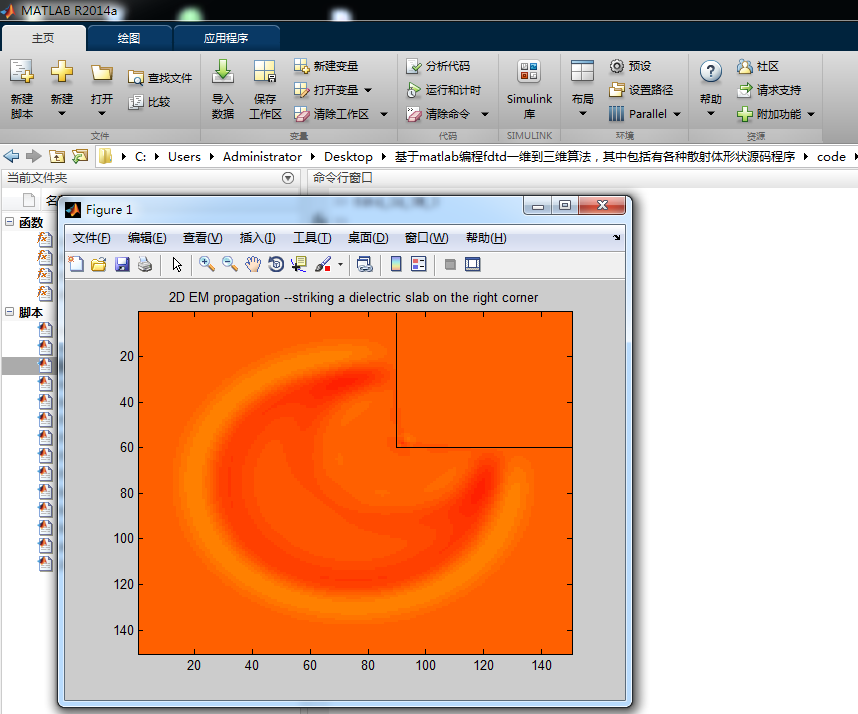Click Save Workspace (保存工作区) icon
The image size is (858, 714).
pos(265,72)
